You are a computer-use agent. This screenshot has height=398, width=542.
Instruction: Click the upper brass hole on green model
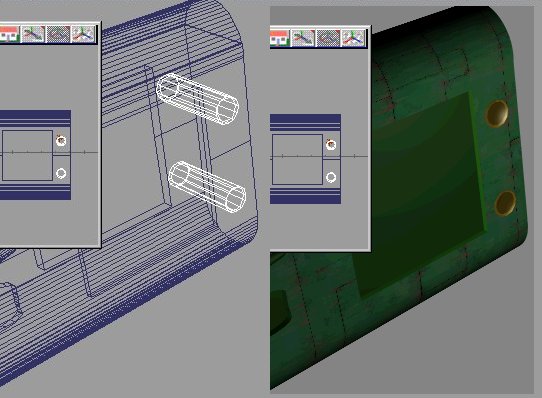click(497, 114)
